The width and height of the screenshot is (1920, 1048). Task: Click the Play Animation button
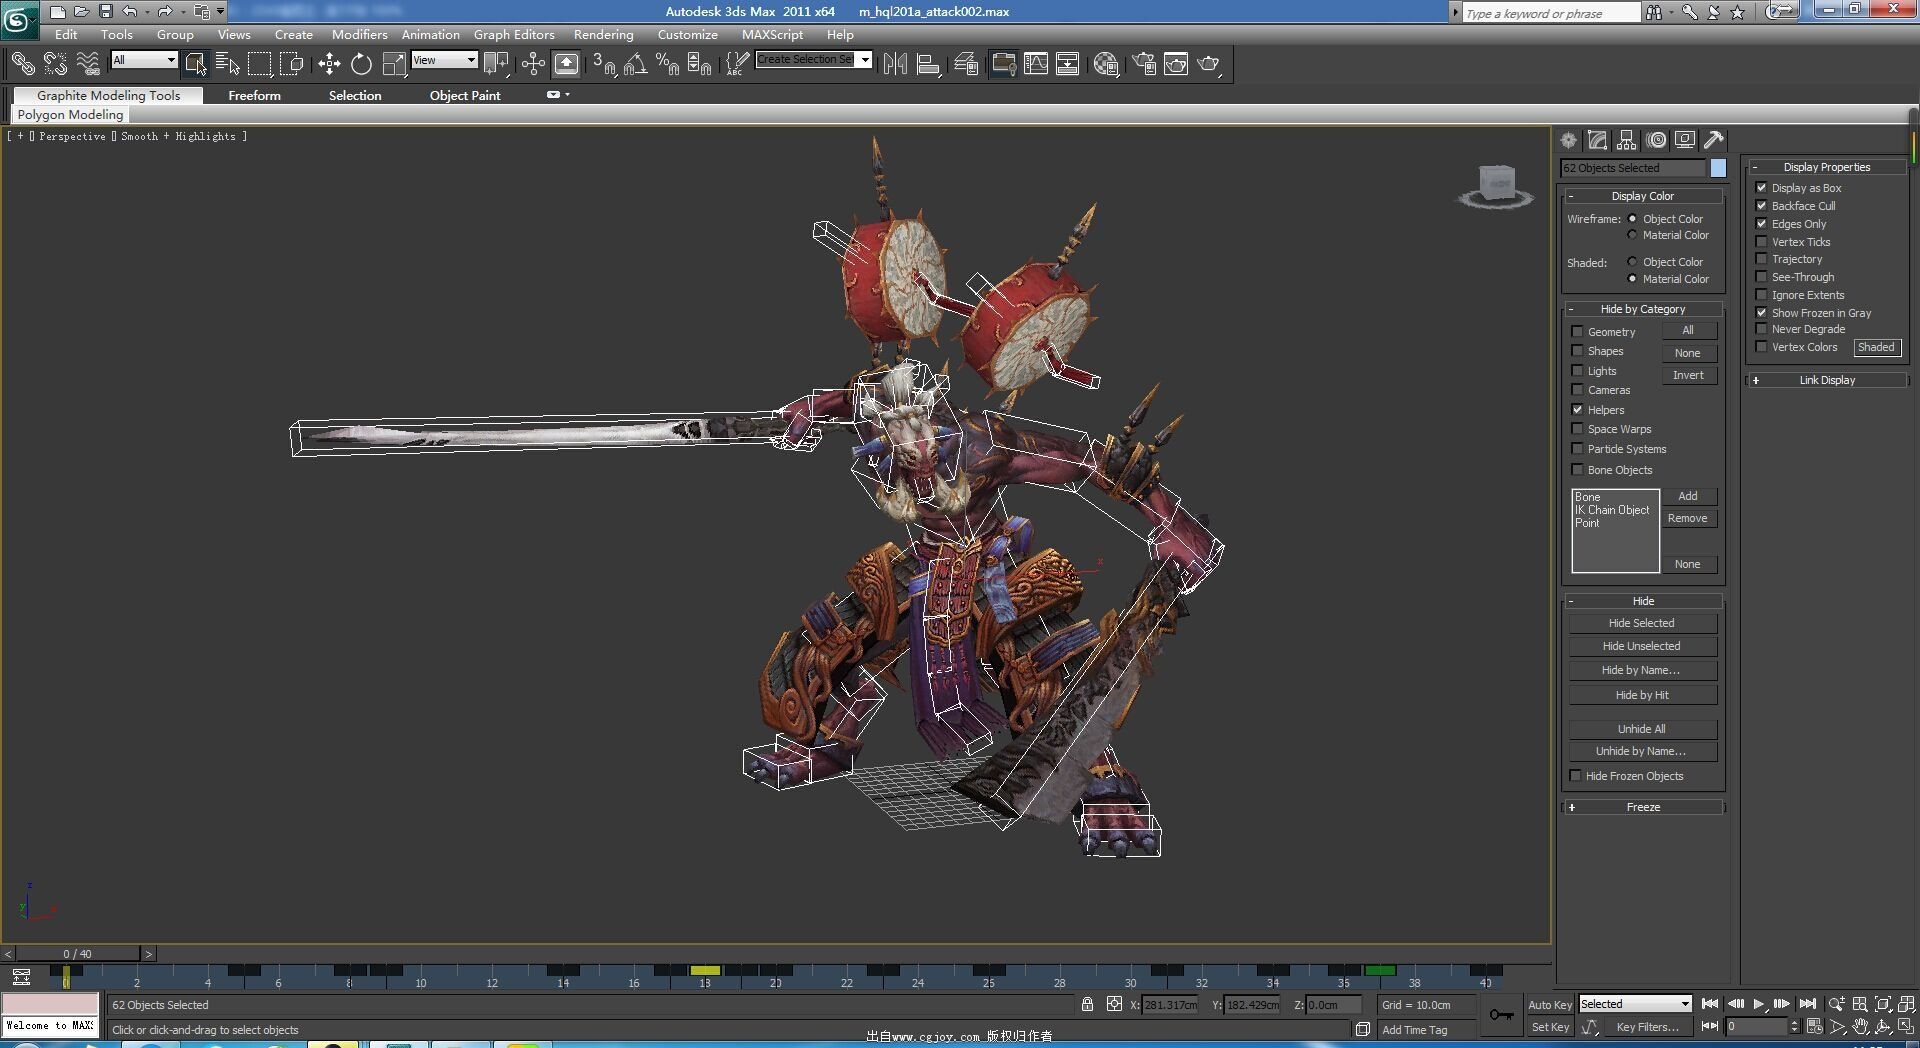(x=1758, y=1004)
